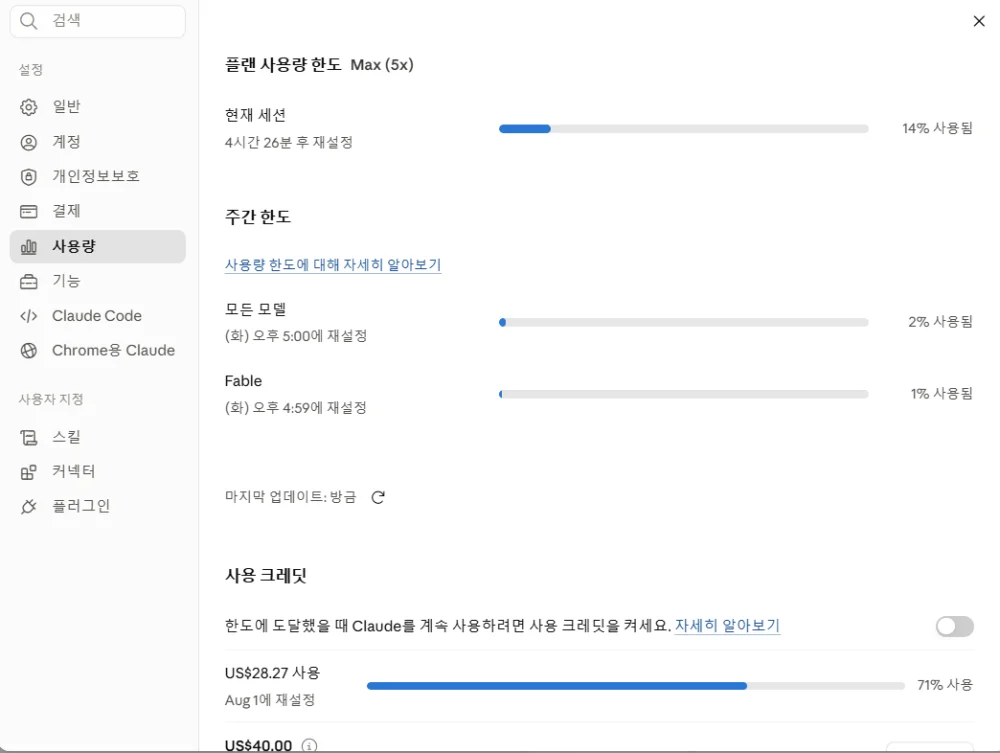Click the code brackets icon for Claude Code
Image resolution: width=1000 pixels, height=753 pixels.
[x=29, y=316]
